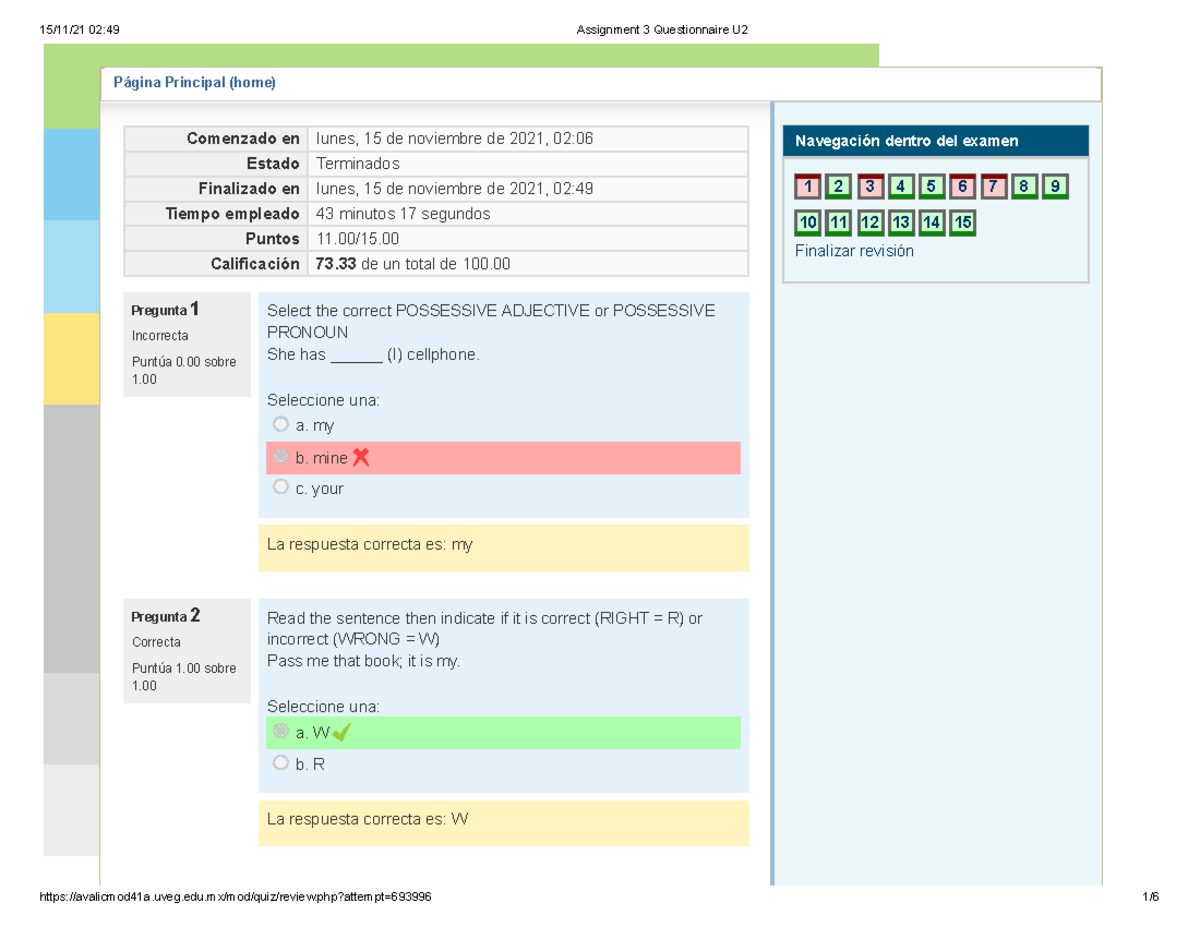Viewport: 1200px width, 927px height.
Task: Choose radio option 'b. mine'
Action: point(281,457)
